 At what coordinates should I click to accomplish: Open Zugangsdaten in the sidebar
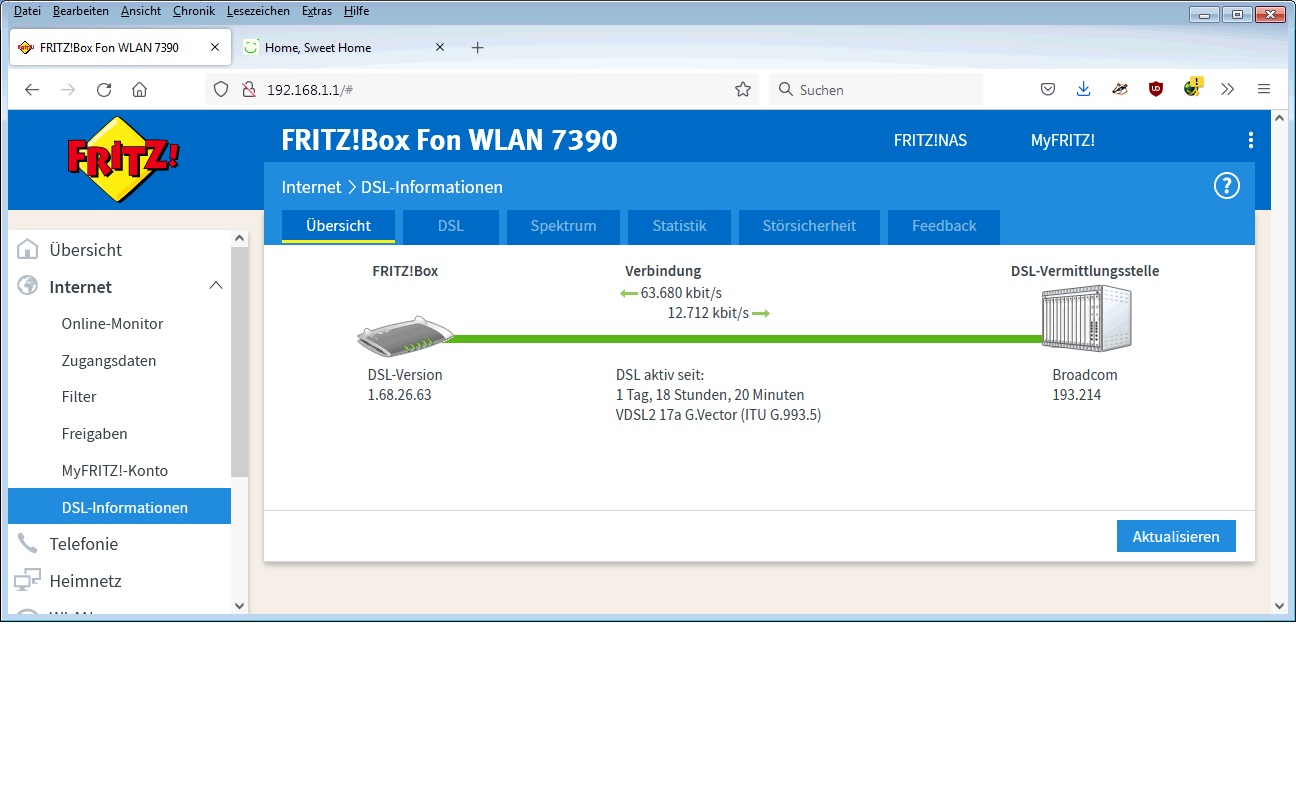coord(109,361)
